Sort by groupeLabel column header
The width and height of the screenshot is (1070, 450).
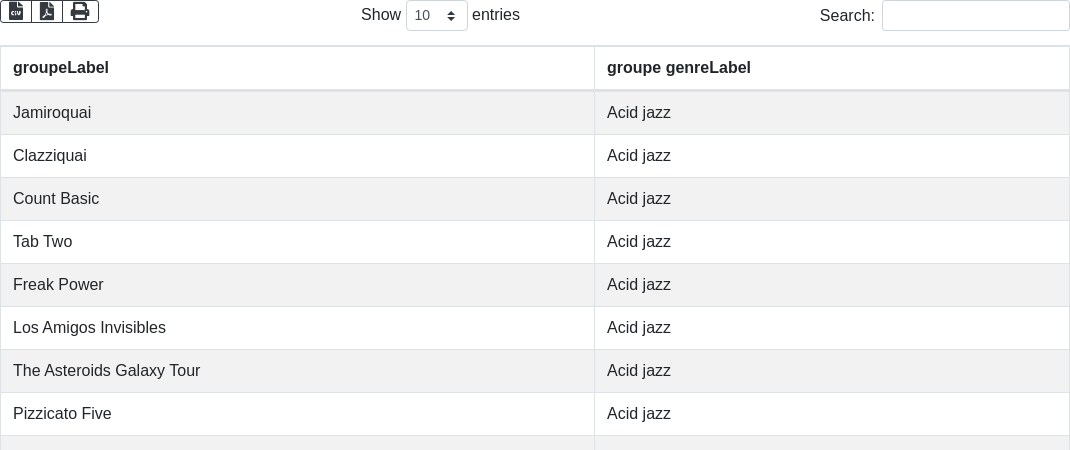point(61,68)
